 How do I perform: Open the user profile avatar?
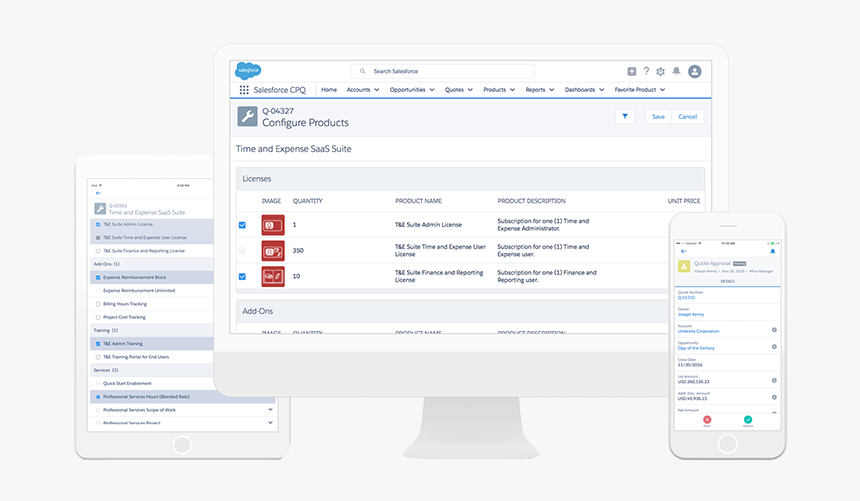point(694,71)
